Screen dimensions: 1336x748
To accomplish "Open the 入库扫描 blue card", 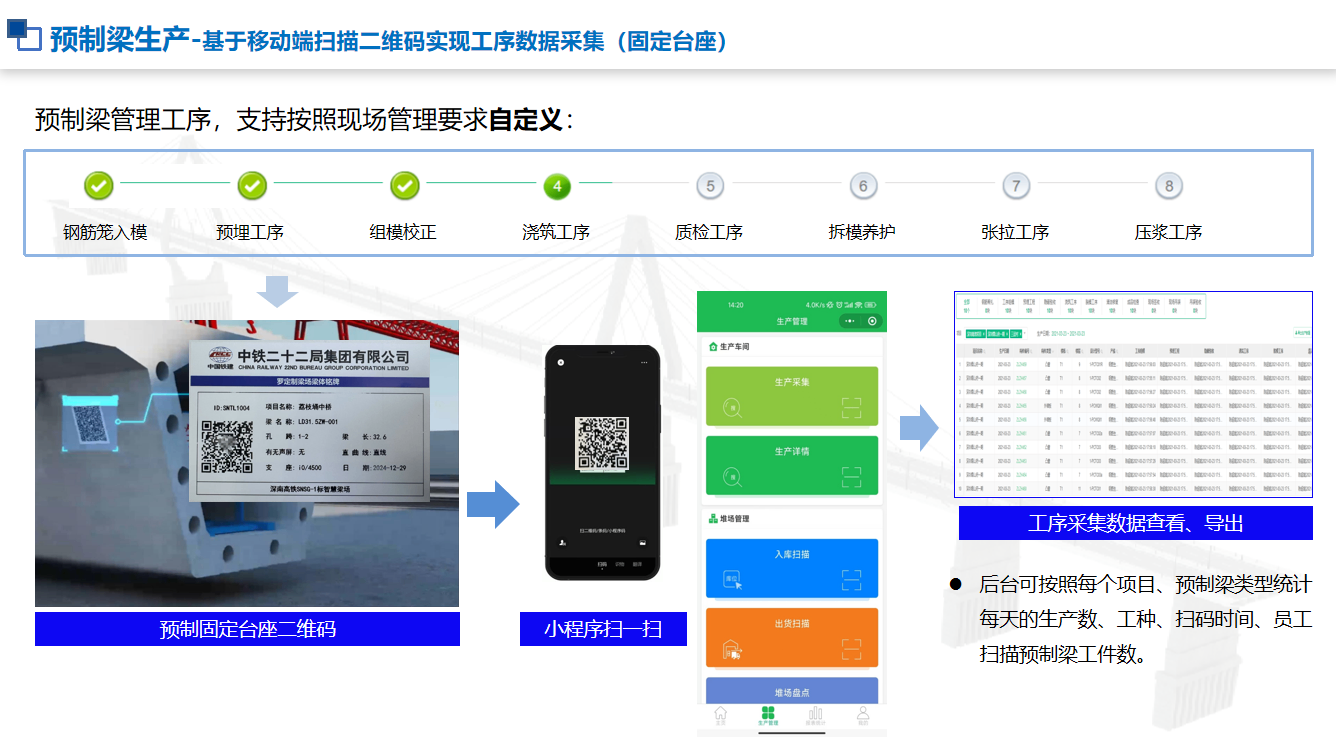I will pos(792,568).
